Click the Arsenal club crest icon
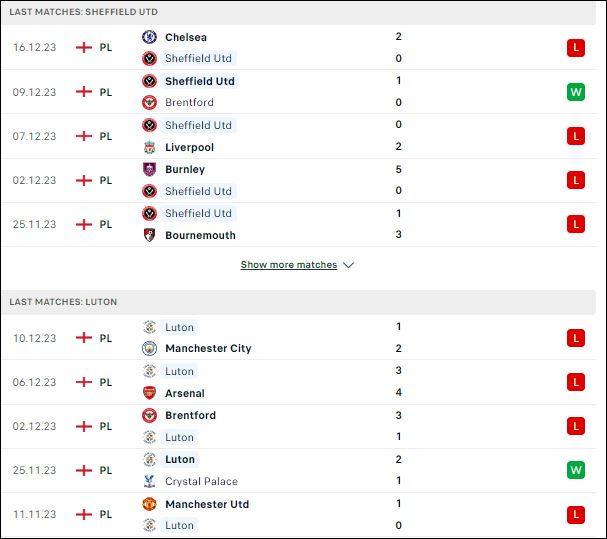This screenshot has width=607, height=539. [x=149, y=393]
